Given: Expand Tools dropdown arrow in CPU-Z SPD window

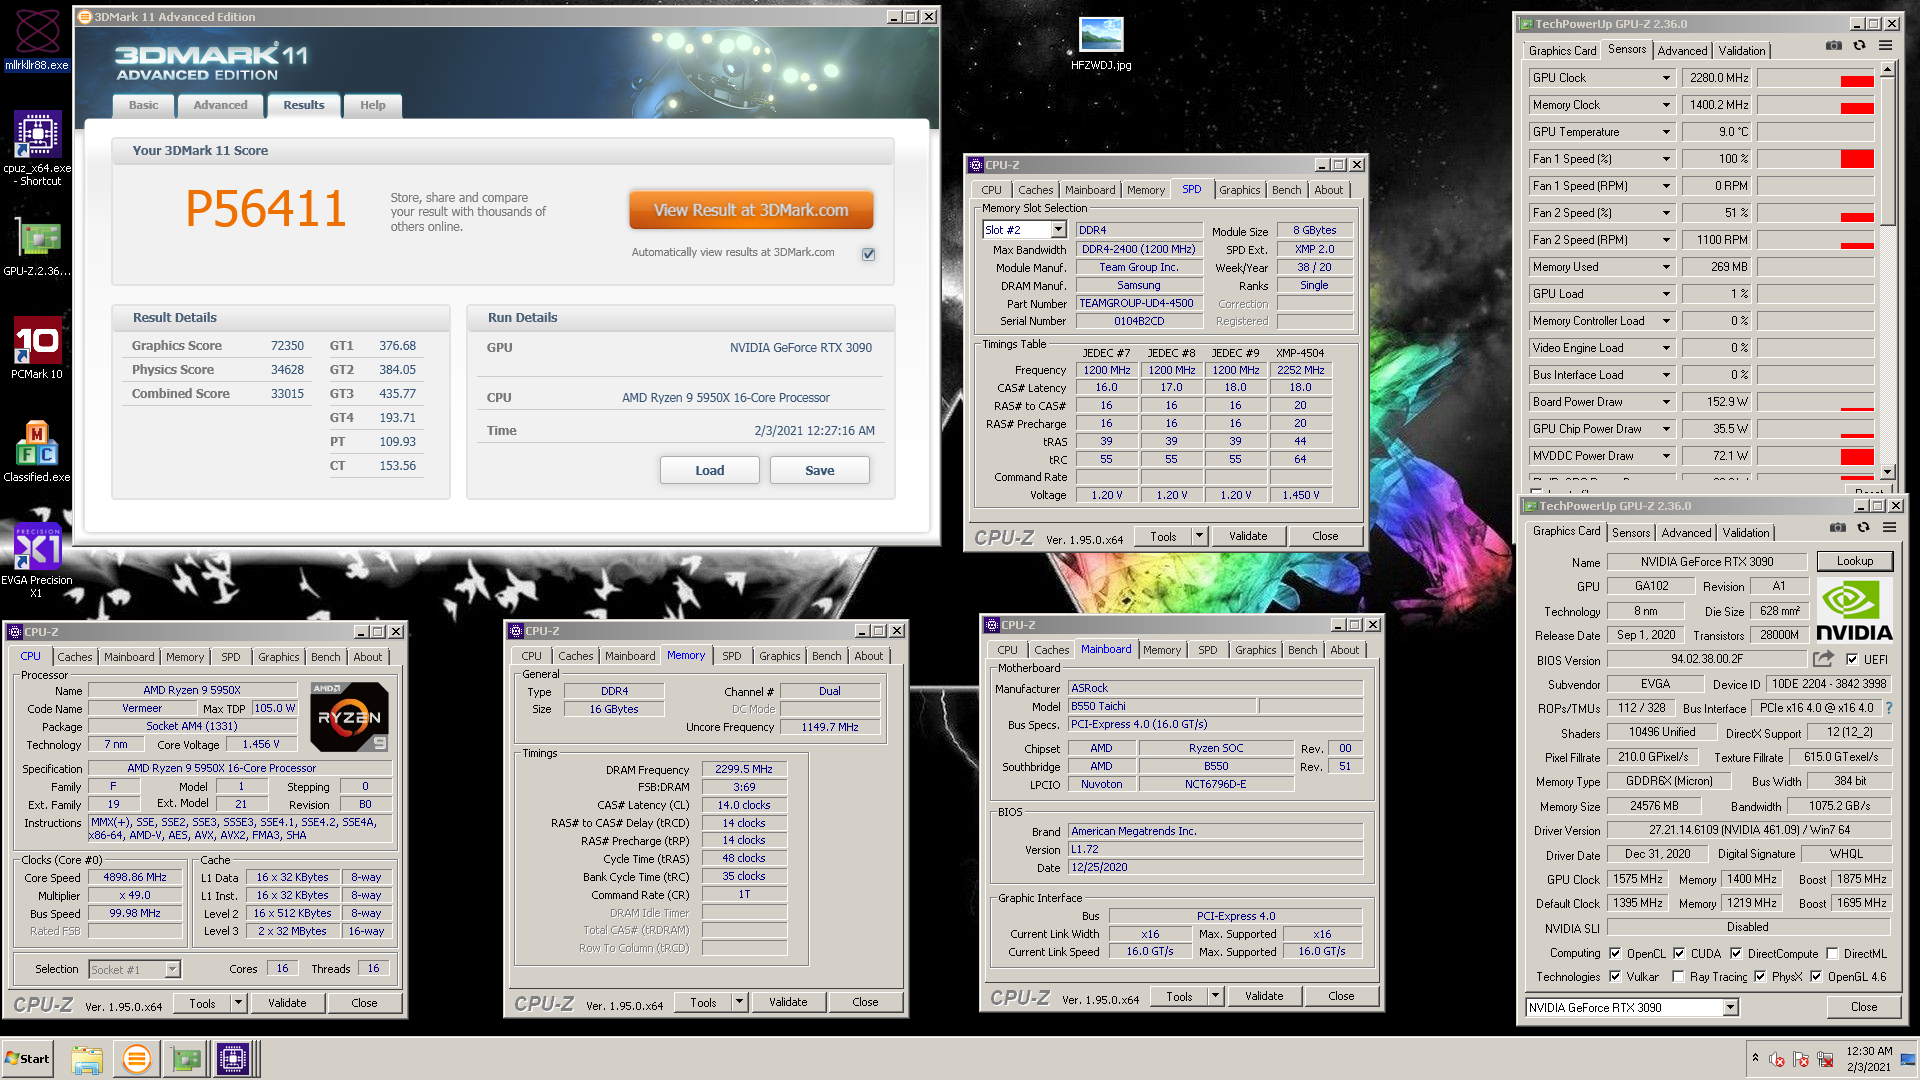Looking at the screenshot, I should coord(1199,536).
